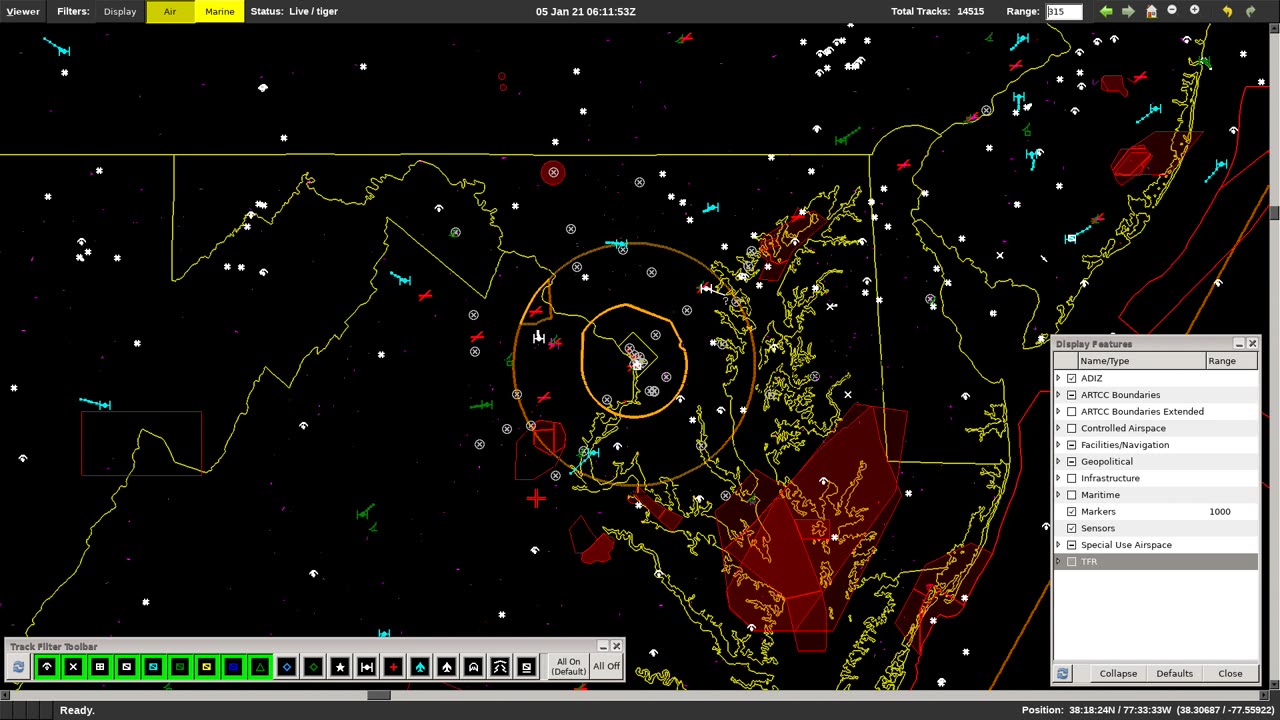Enable the Maritime checkbox

coord(1072,495)
